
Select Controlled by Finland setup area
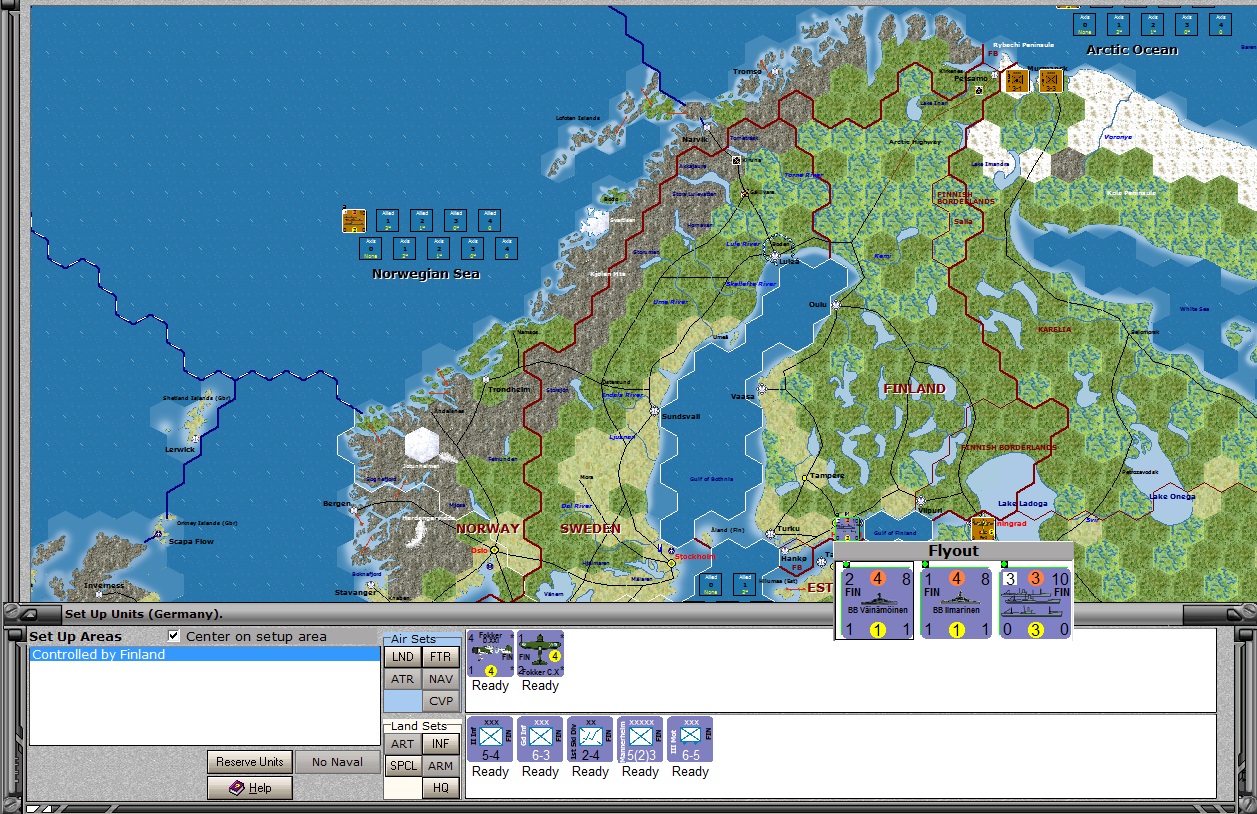coord(205,655)
